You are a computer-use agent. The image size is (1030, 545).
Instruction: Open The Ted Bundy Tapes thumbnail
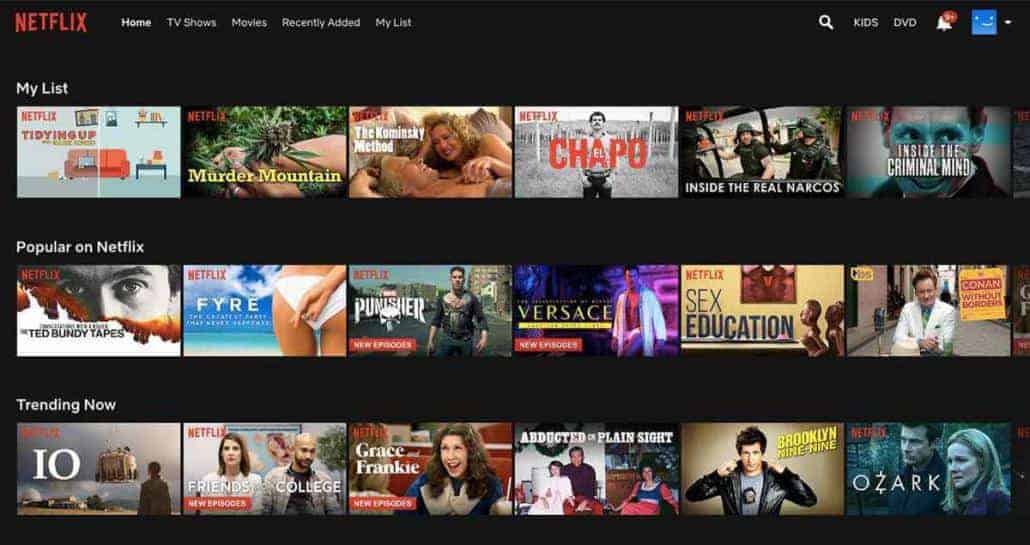point(99,311)
